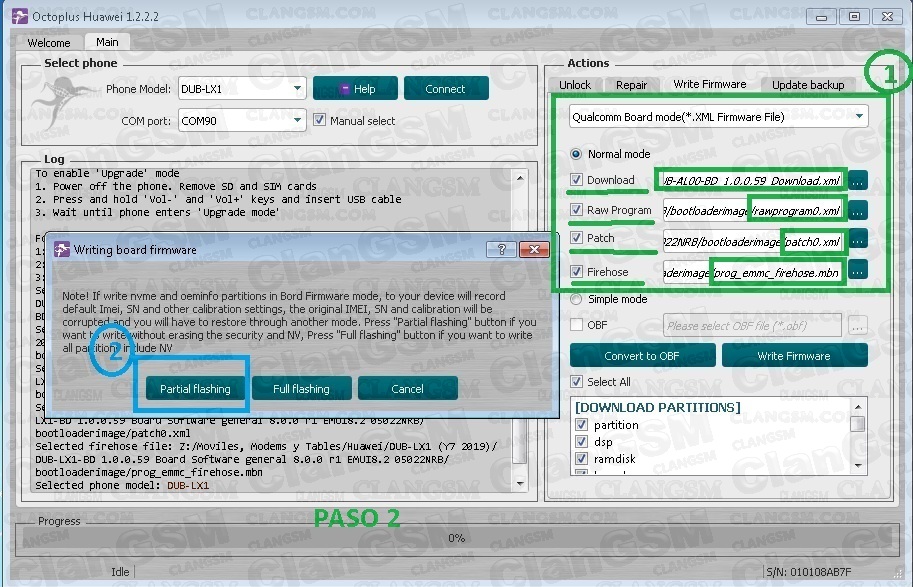The height and width of the screenshot is (587, 913).
Task: Open the Phone Model dropdown
Action: pyautogui.click(x=297, y=89)
